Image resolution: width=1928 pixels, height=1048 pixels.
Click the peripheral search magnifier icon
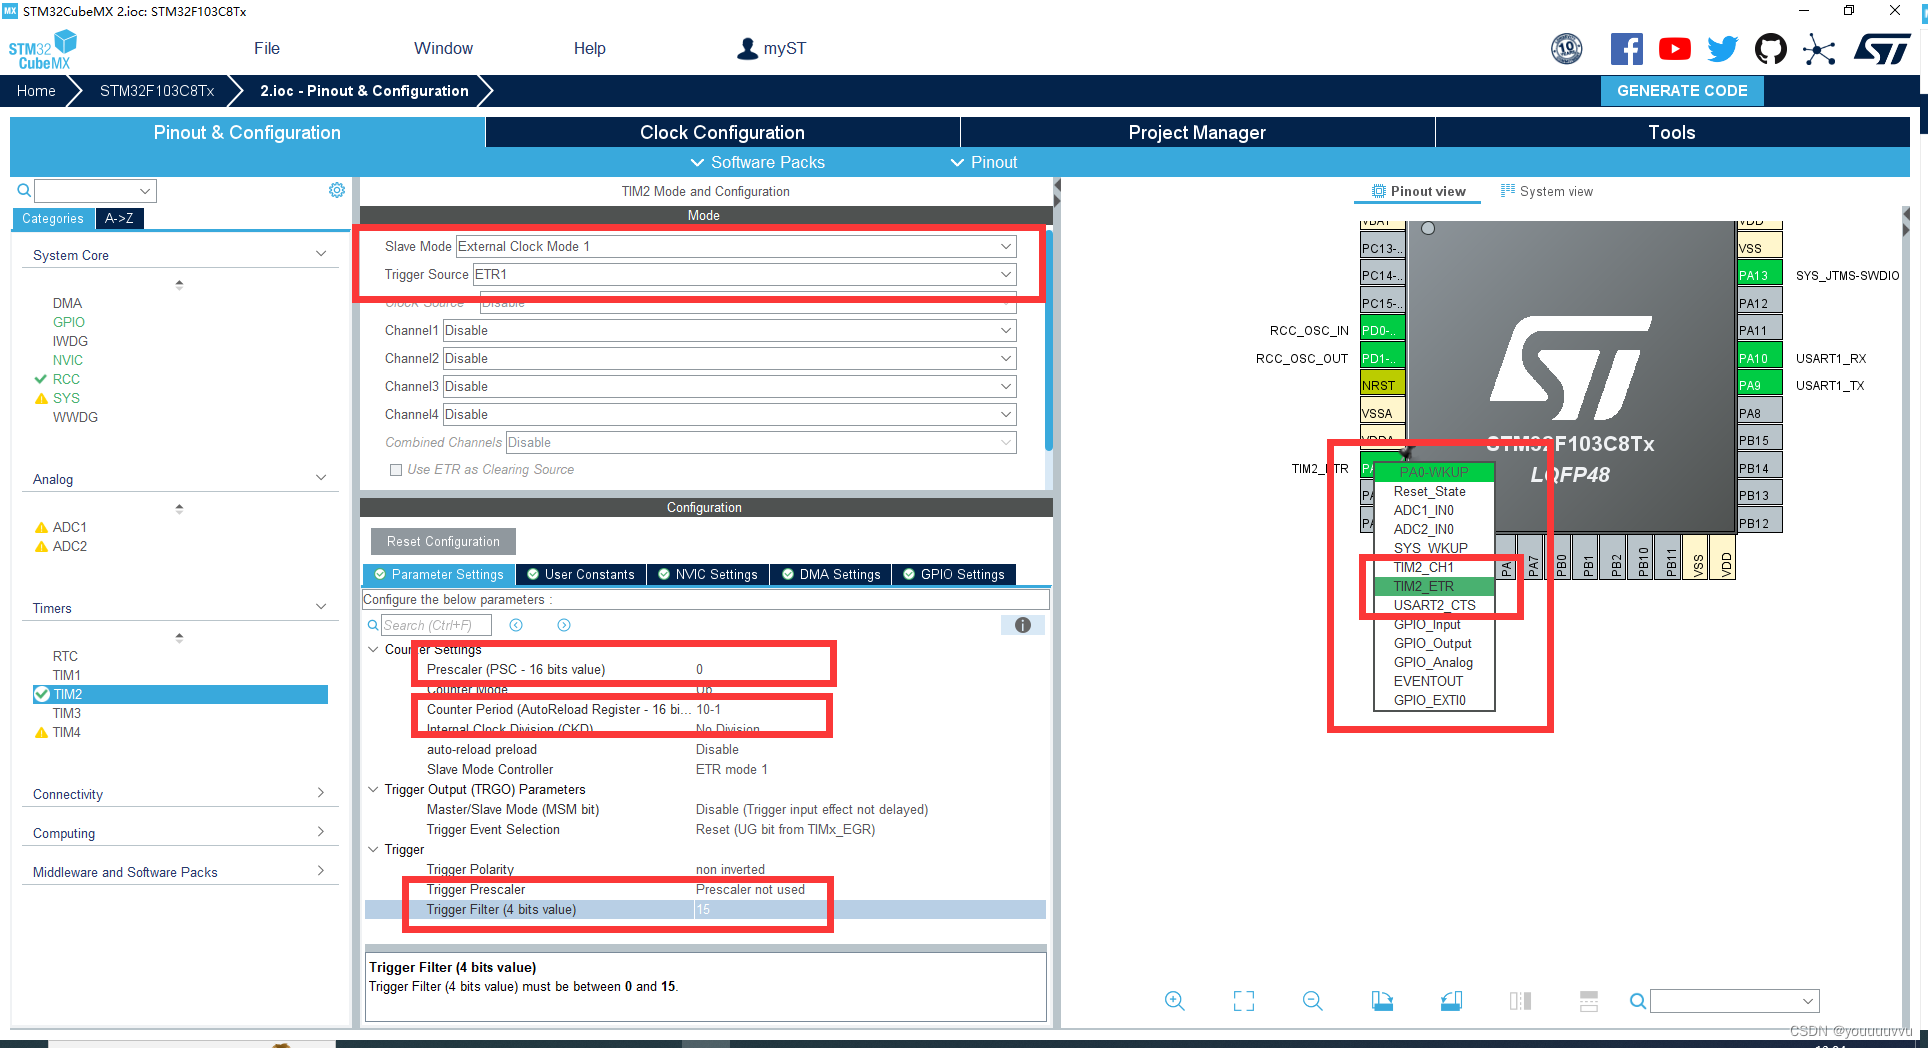click(24, 190)
